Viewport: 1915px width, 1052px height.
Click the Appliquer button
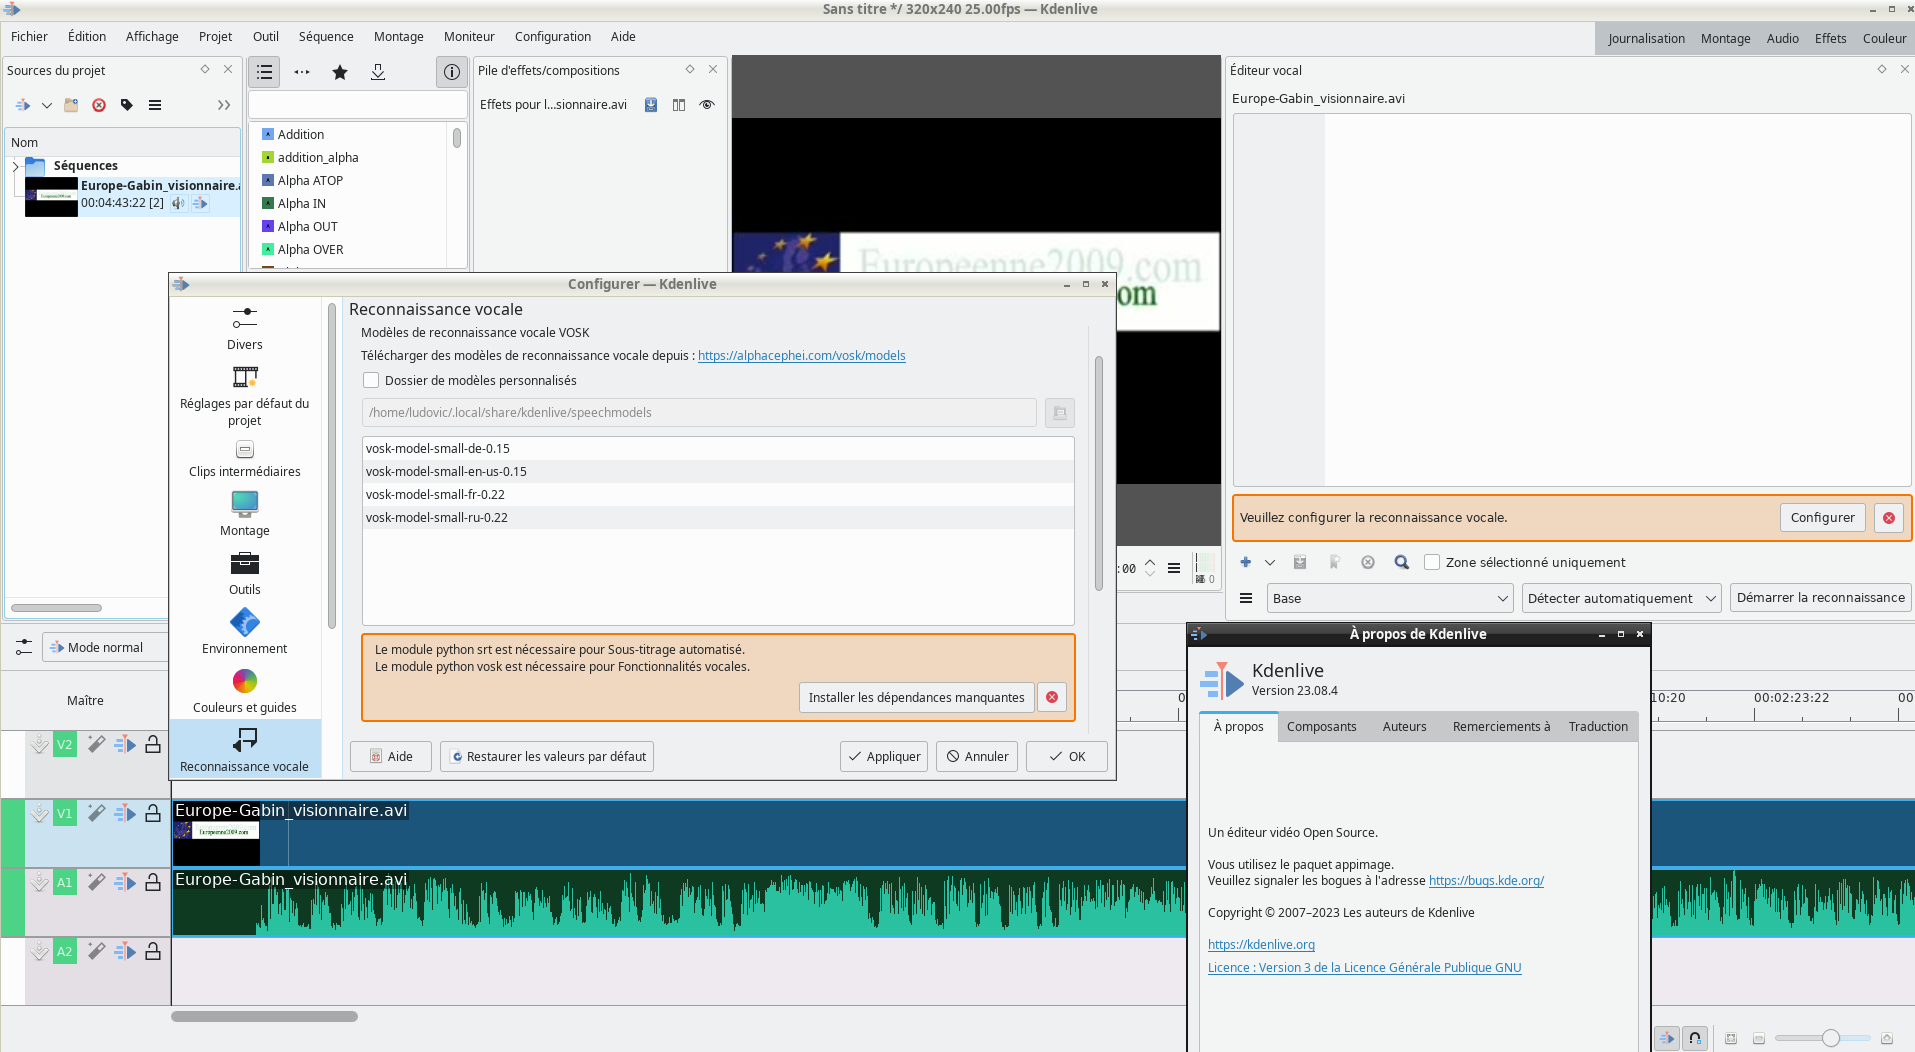[884, 757]
